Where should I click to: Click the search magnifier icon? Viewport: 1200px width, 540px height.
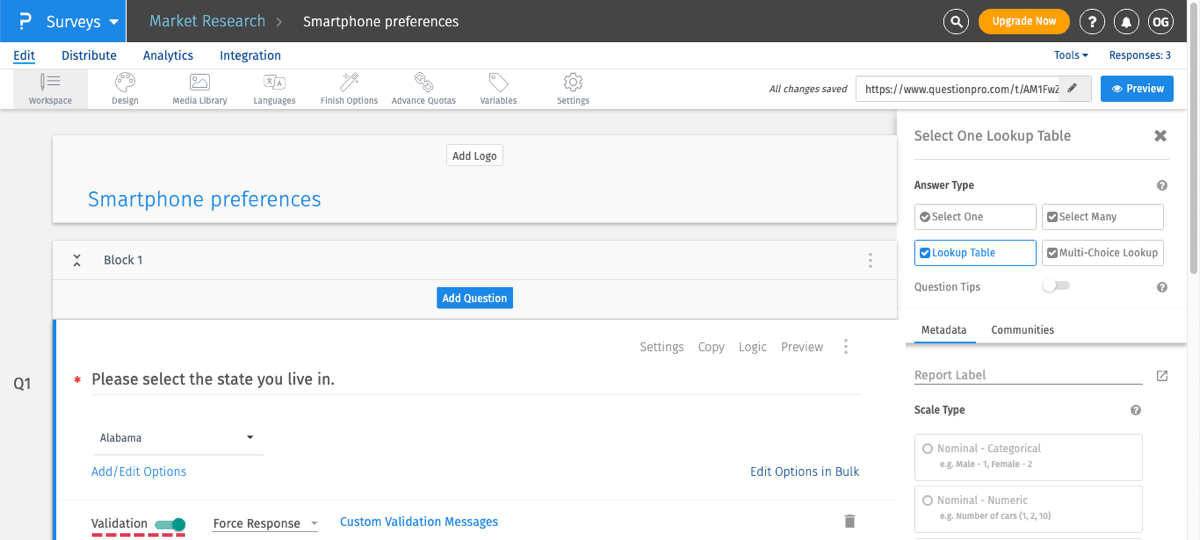point(957,21)
